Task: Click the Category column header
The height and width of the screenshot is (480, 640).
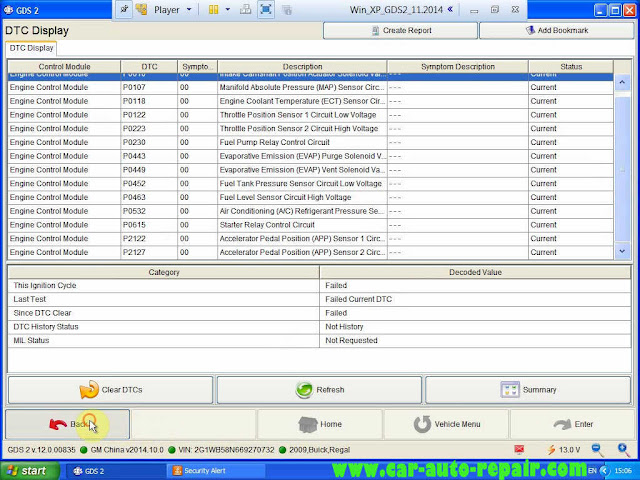Action: (164, 272)
